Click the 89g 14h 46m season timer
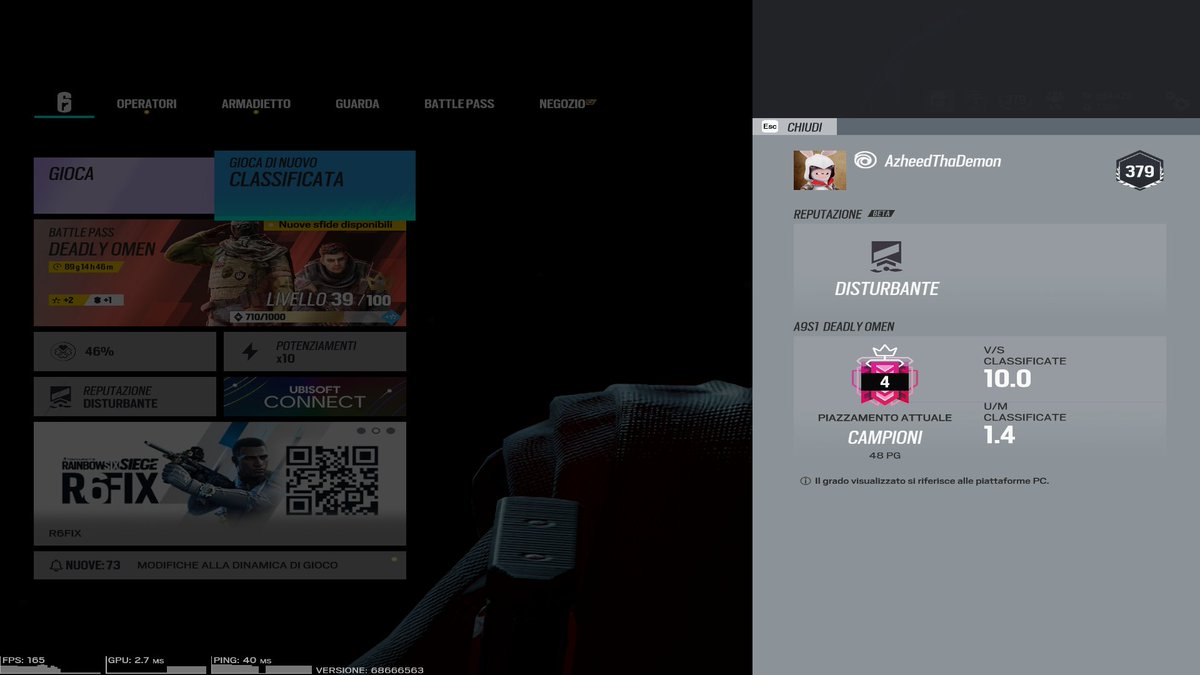This screenshot has height=675, width=1200. (x=85, y=267)
